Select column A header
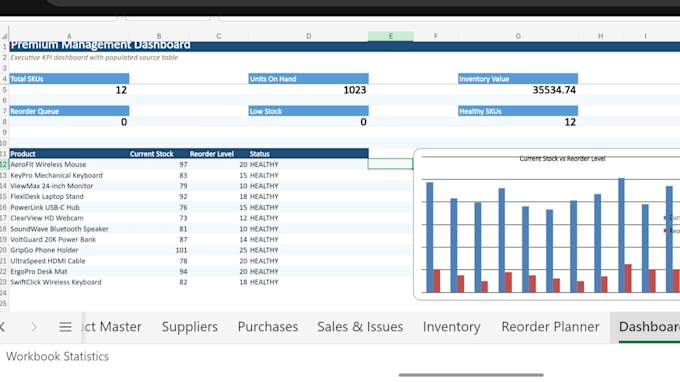The image size is (680, 382). tap(69, 36)
